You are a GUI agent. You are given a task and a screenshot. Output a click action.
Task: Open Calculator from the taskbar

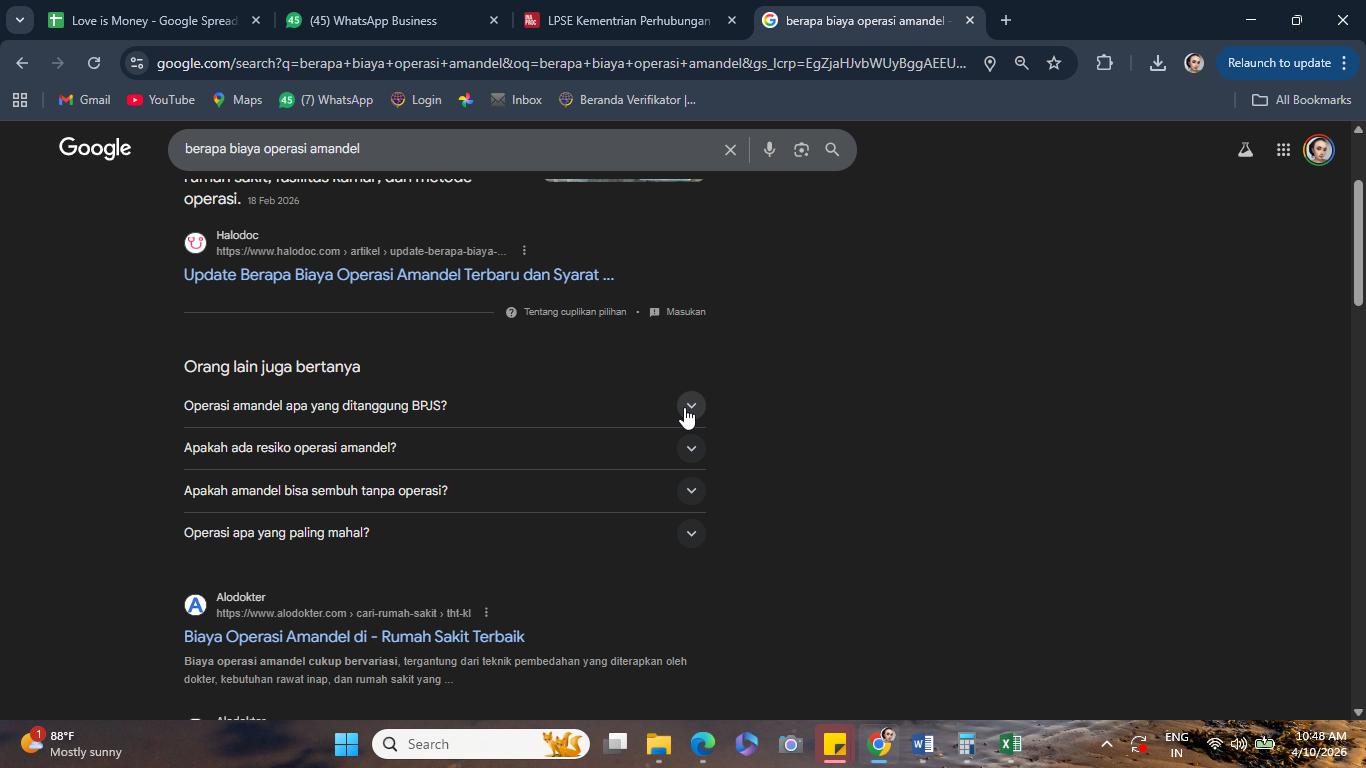pyautogui.click(x=967, y=744)
